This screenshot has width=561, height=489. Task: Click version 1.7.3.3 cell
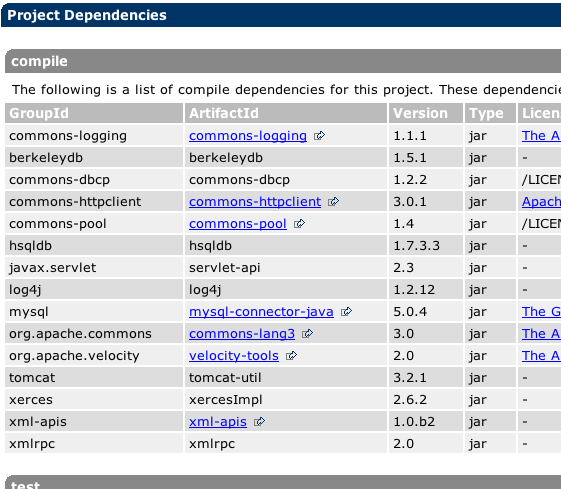[426, 246]
